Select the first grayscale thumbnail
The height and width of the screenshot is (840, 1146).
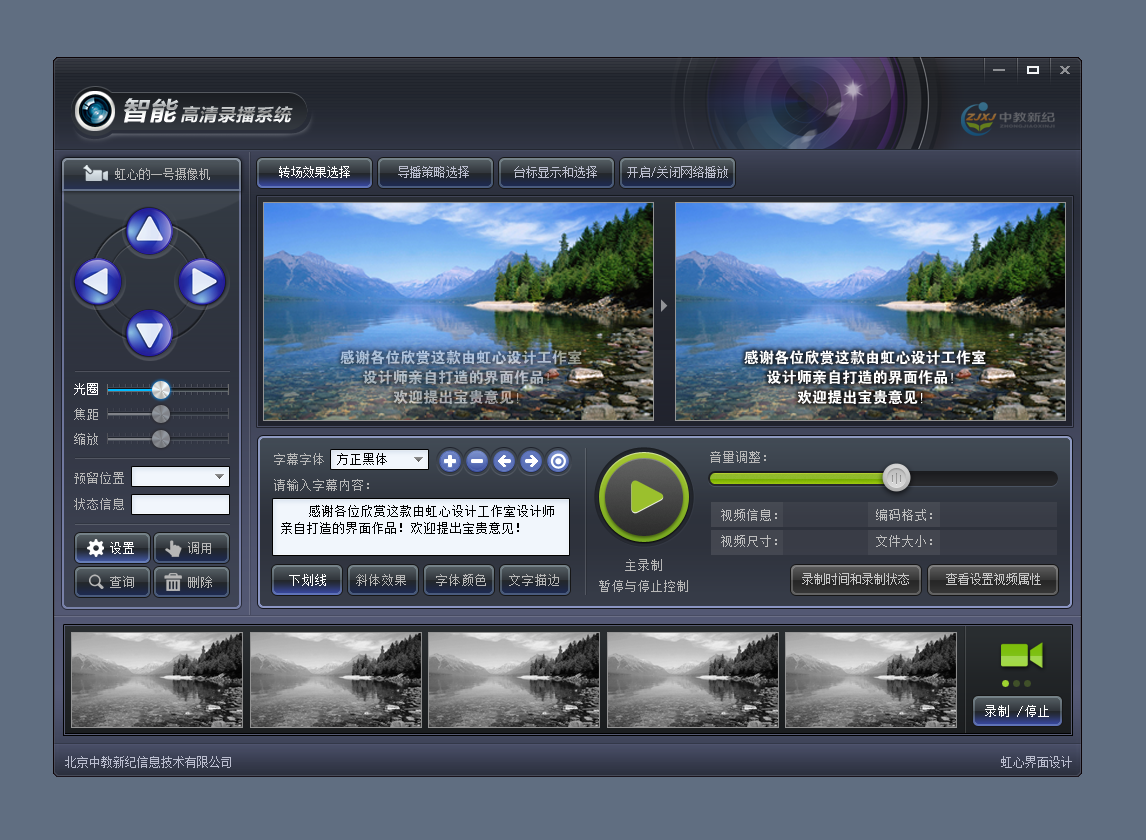156,680
